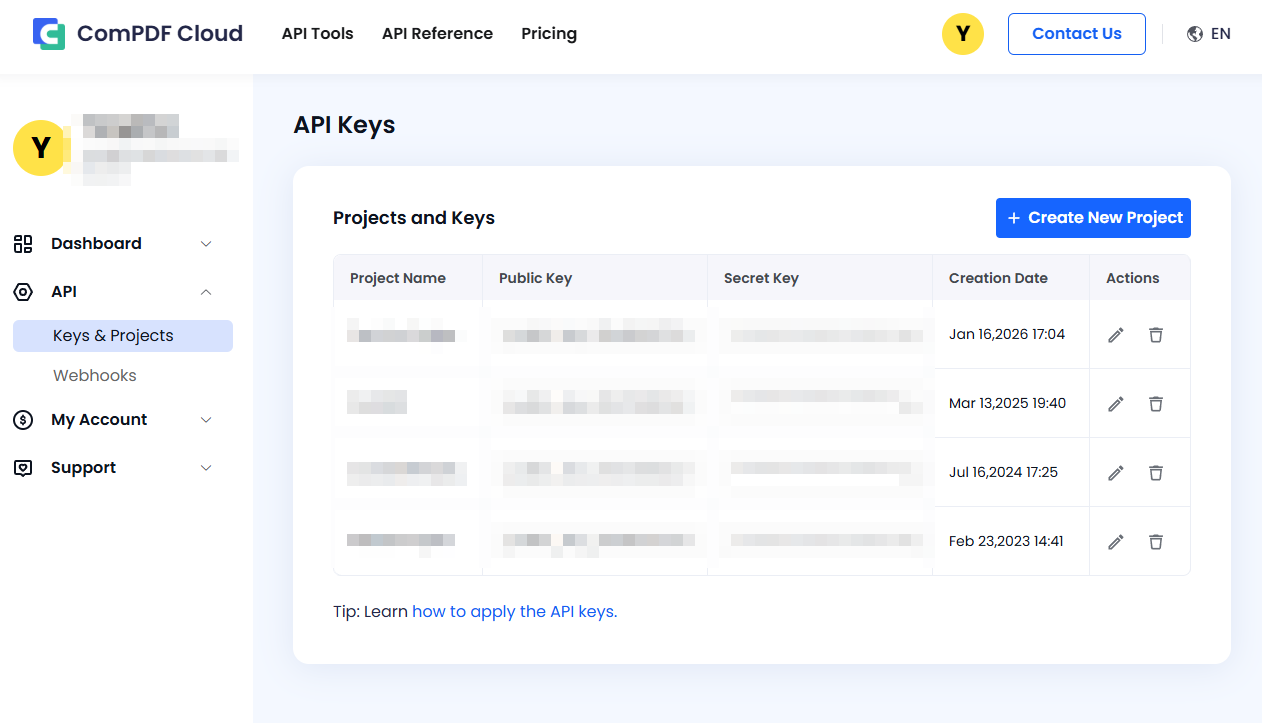
Task: Click the Create New Project button
Action: point(1092,217)
